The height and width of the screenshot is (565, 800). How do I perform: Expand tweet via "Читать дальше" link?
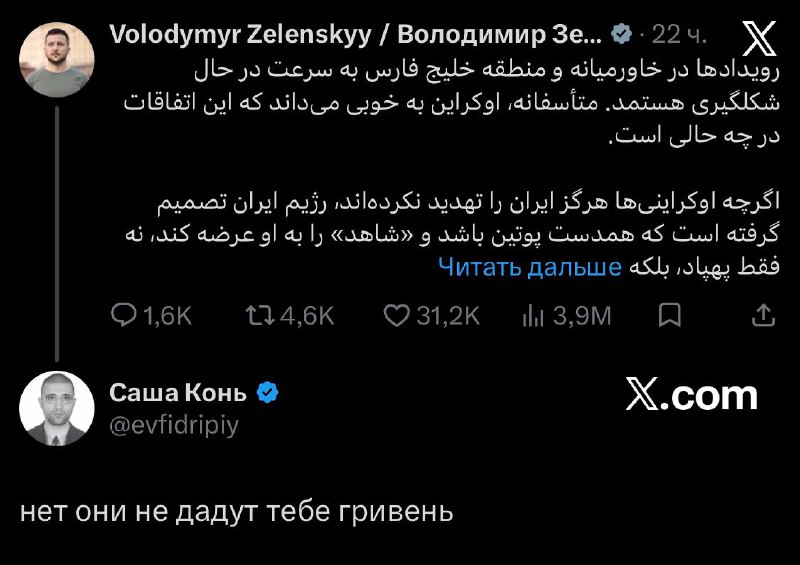tap(530, 266)
